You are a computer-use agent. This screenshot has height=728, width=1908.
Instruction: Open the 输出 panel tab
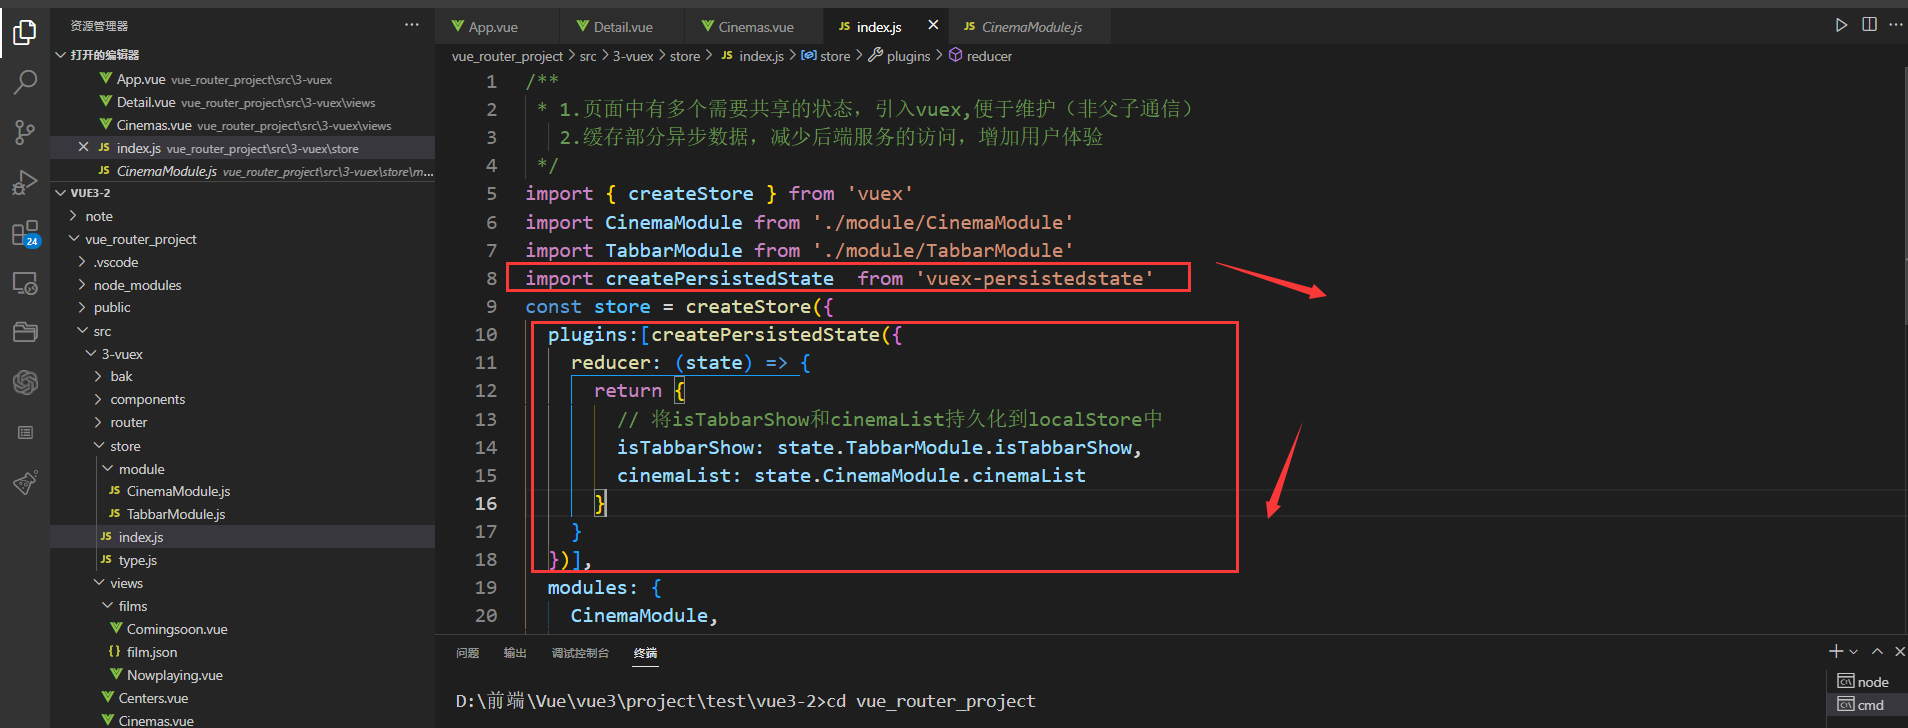515,653
